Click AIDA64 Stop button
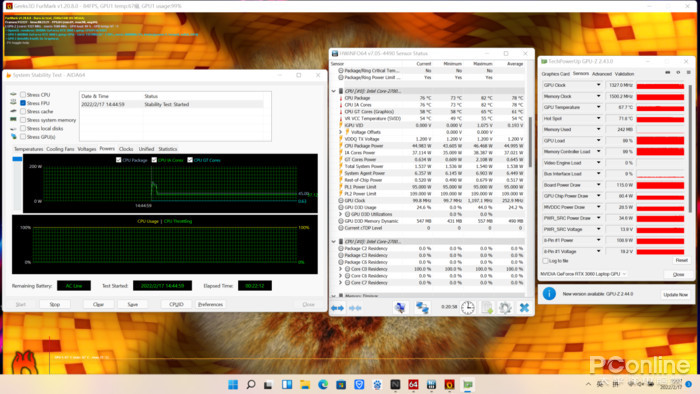This screenshot has width=700, height=394. coord(54,304)
